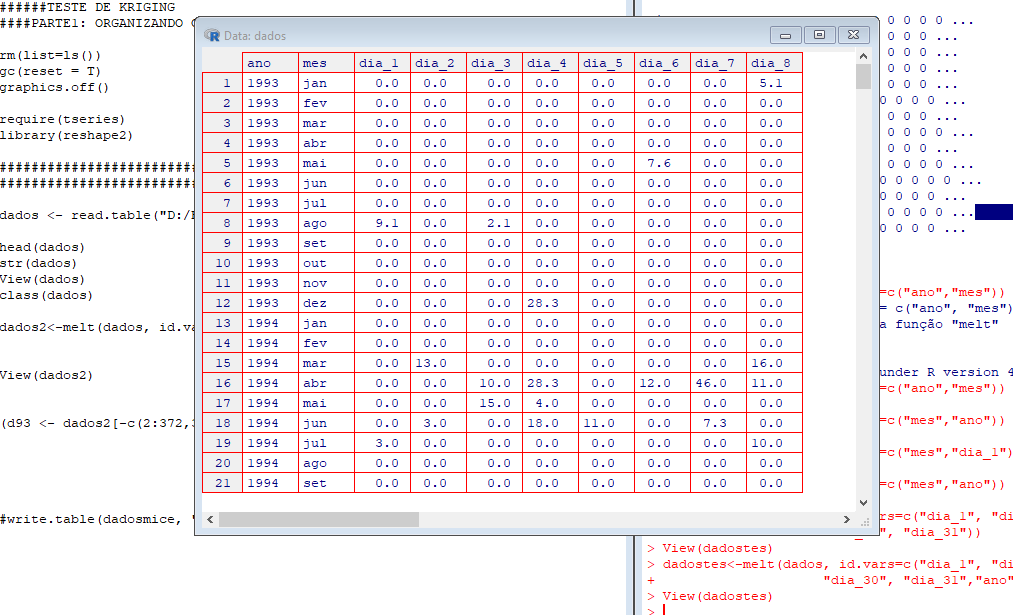
Task: Click the 12.0 value in row 16
Action: pos(662,383)
